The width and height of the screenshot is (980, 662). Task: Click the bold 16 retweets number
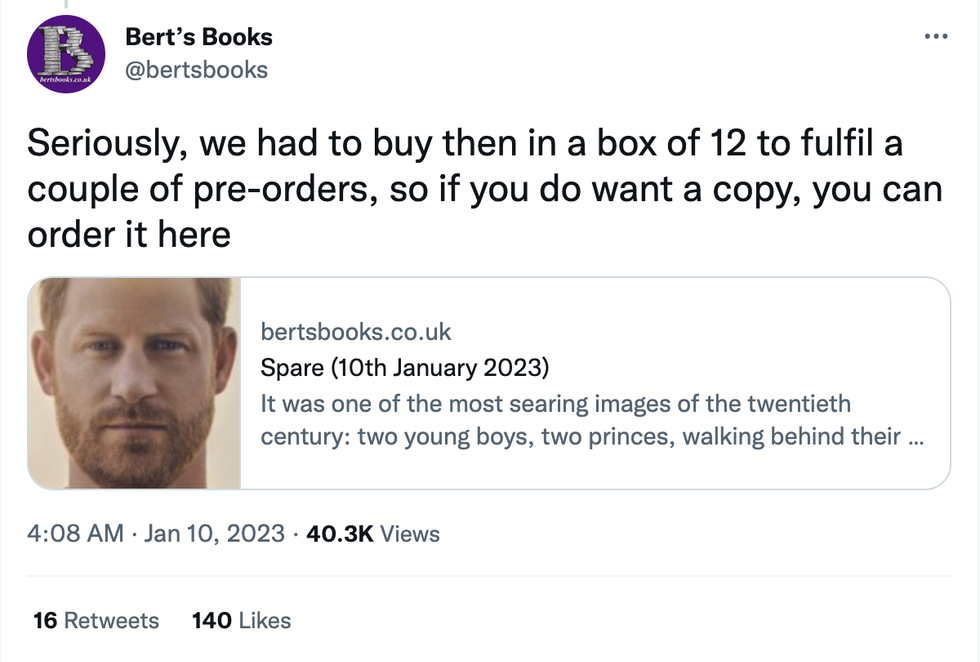44,621
